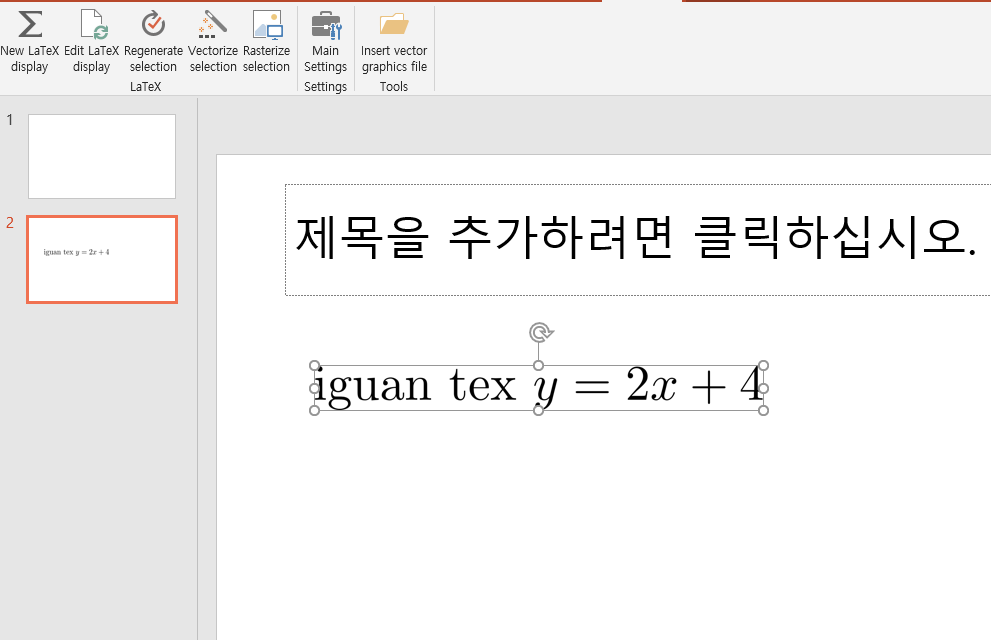The height and width of the screenshot is (640, 991).
Task: Click the Settings group label under Main Settings
Action: click(325, 86)
